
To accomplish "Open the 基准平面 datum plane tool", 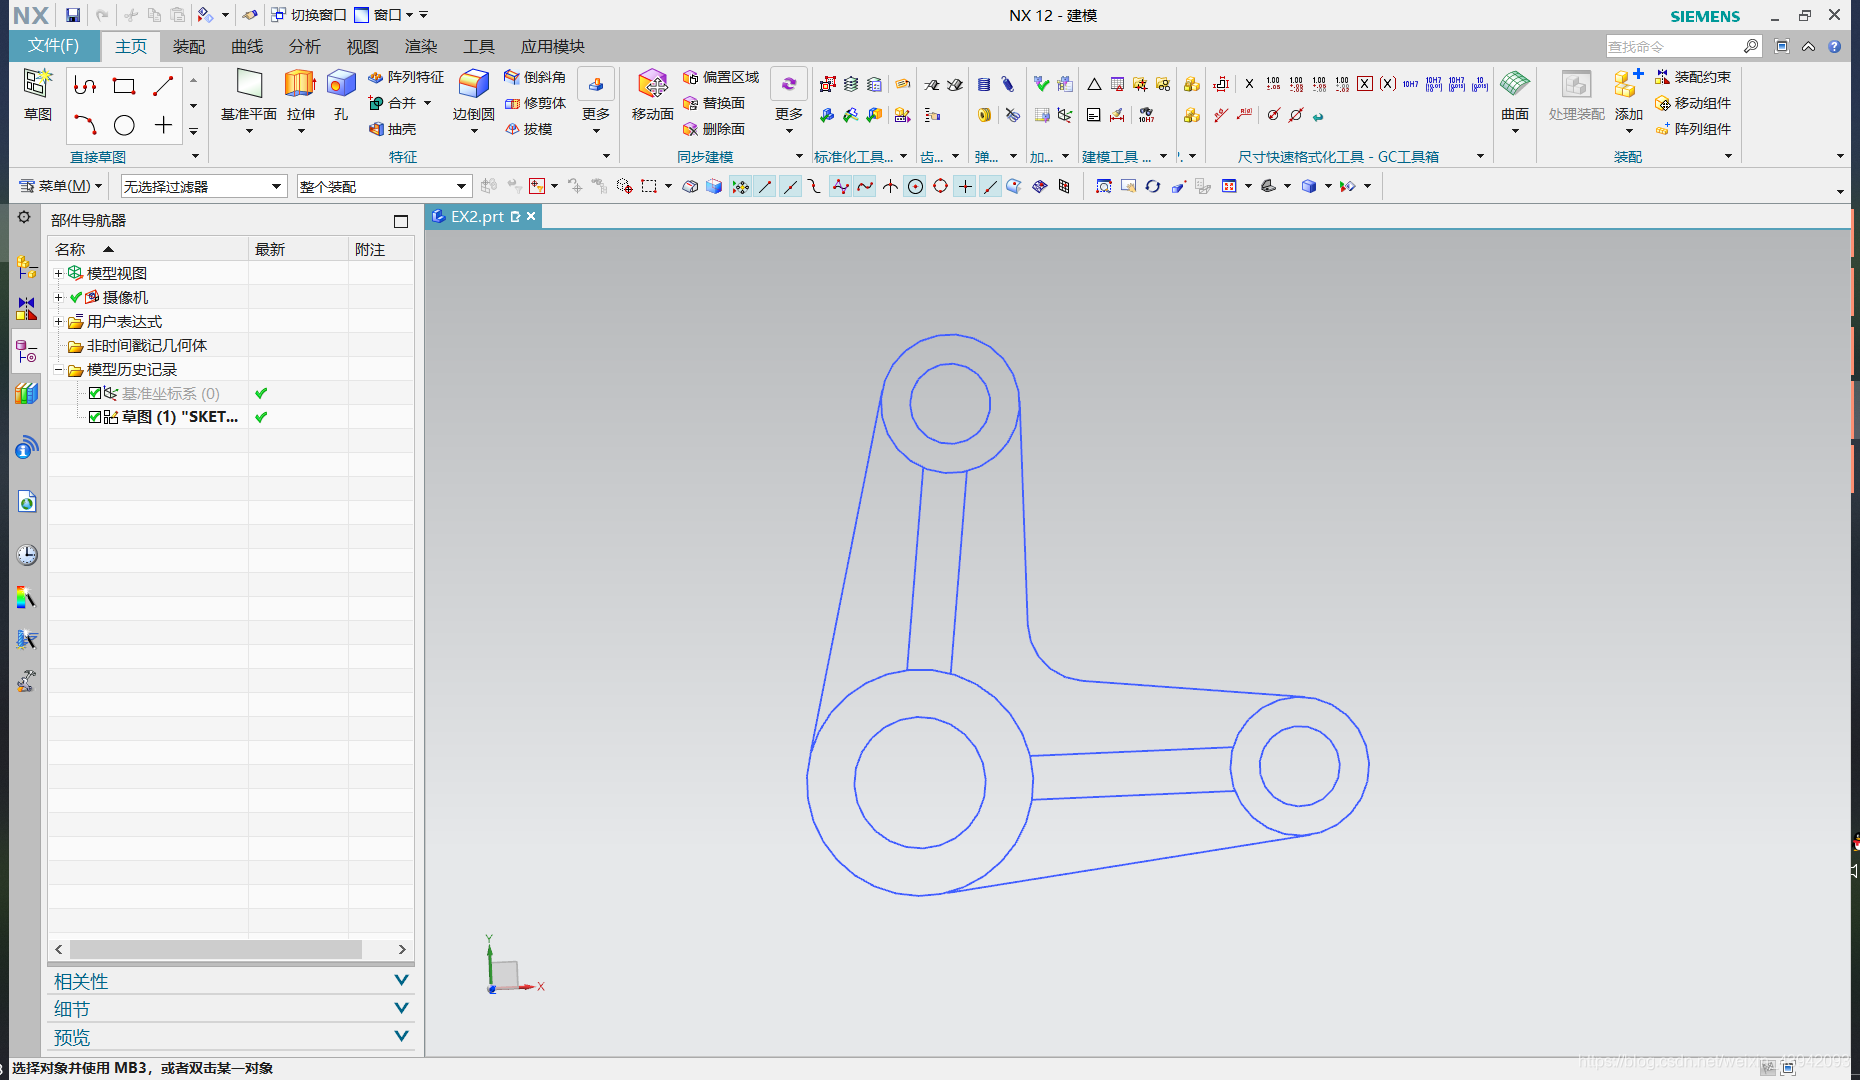I will coord(249,97).
